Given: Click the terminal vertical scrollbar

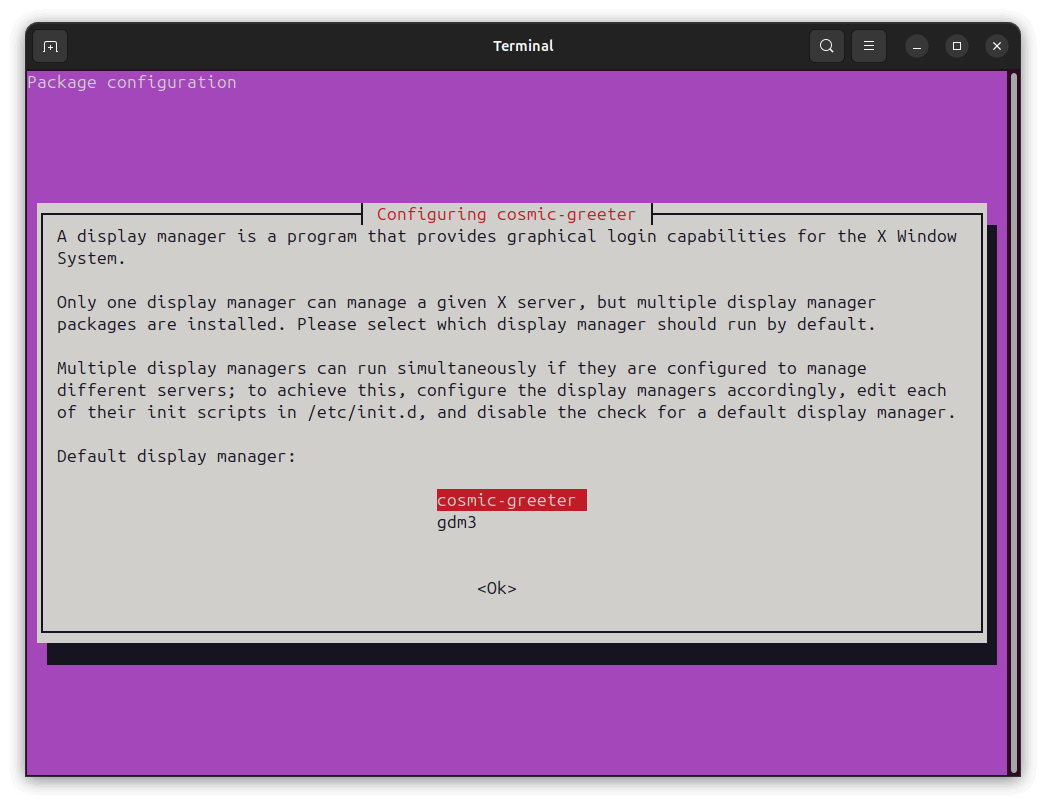Looking at the screenshot, I should [1013, 420].
